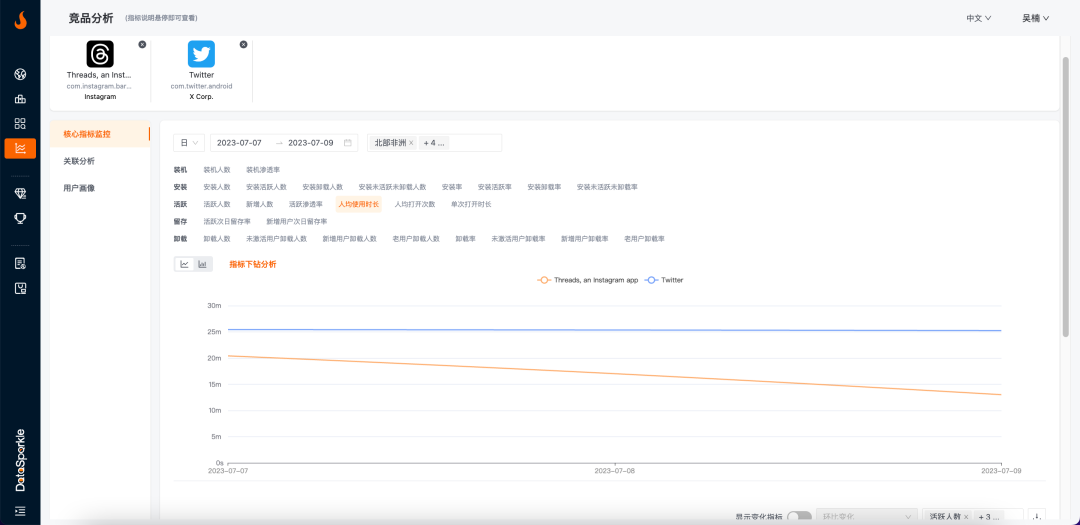1080x525 pixels.
Task: Toggle Threads series in chart legend
Action: tap(588, 280)
